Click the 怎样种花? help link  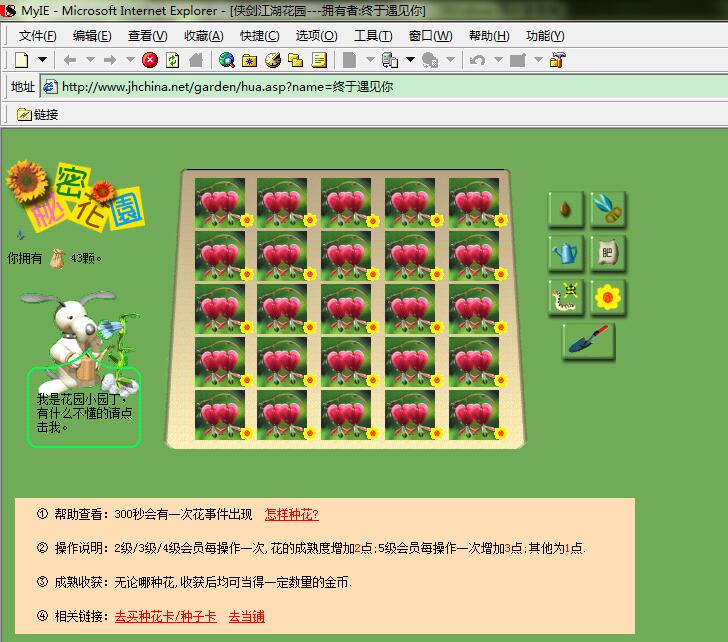point(292,514)
